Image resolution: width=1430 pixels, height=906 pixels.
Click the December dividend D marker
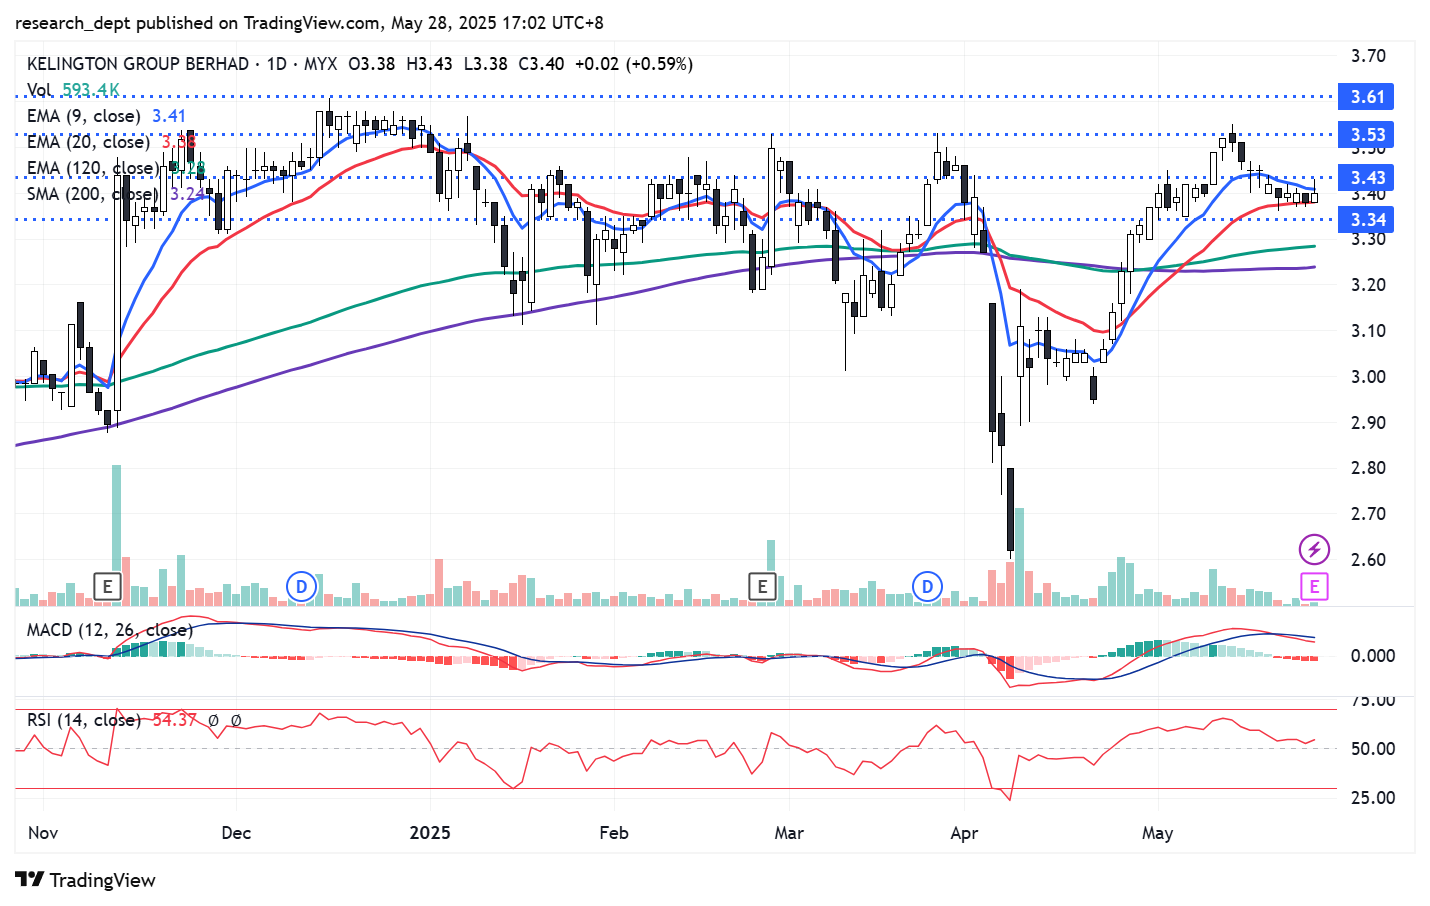(301, 587)
